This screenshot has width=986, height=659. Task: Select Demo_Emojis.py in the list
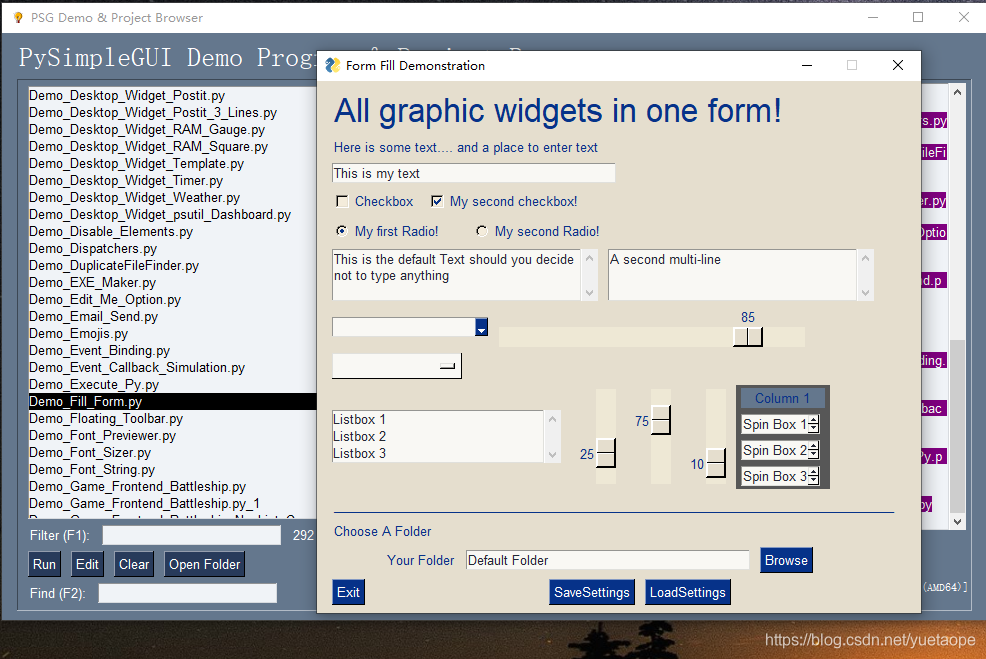coord(172,333)
